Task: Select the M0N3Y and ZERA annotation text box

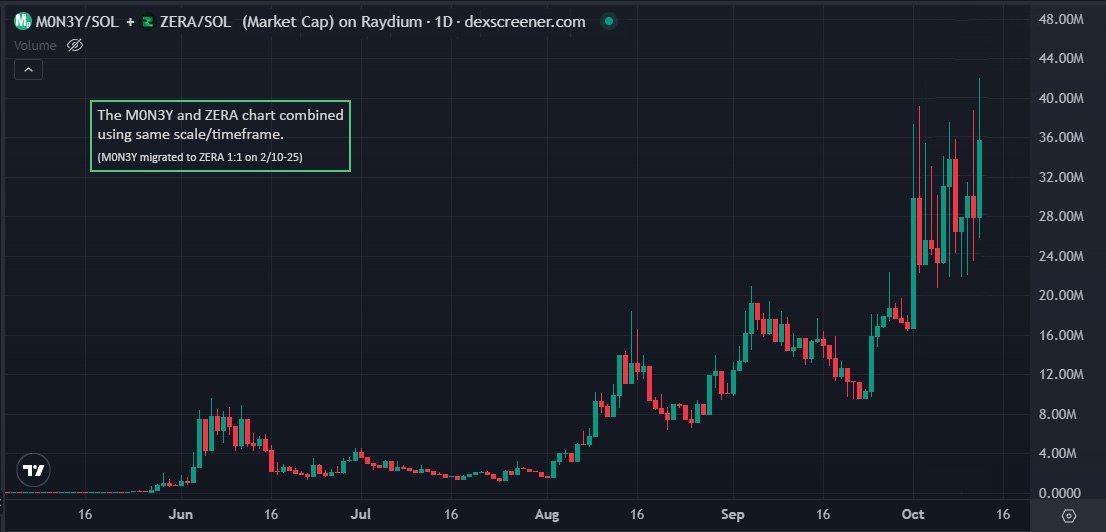Action: 221,135
